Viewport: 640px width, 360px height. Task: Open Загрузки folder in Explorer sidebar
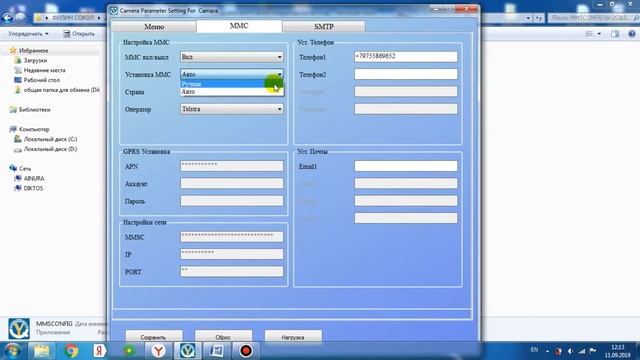(x=35, y=60)
